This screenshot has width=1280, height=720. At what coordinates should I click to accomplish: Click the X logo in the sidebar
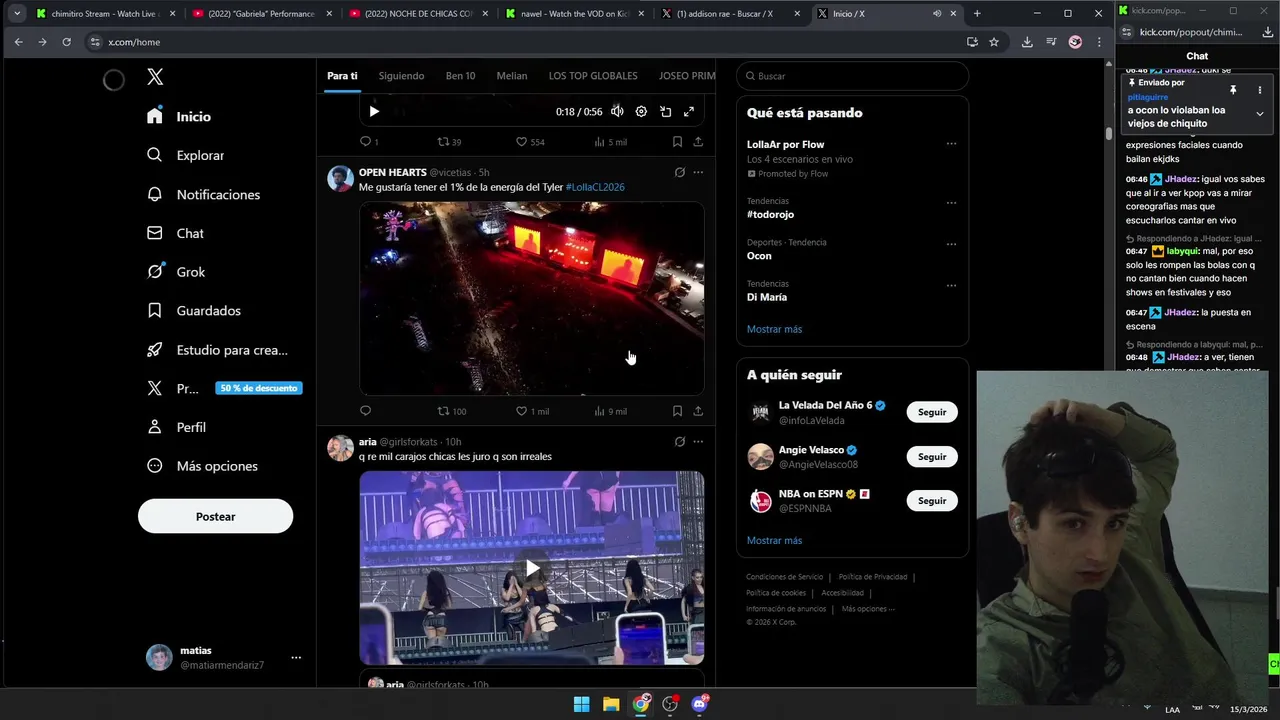pos(155,77)
